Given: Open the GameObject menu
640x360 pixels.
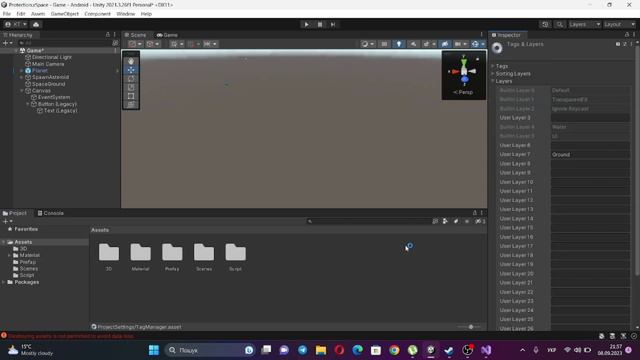Looking at the screenshot, I should pos(64,14).
